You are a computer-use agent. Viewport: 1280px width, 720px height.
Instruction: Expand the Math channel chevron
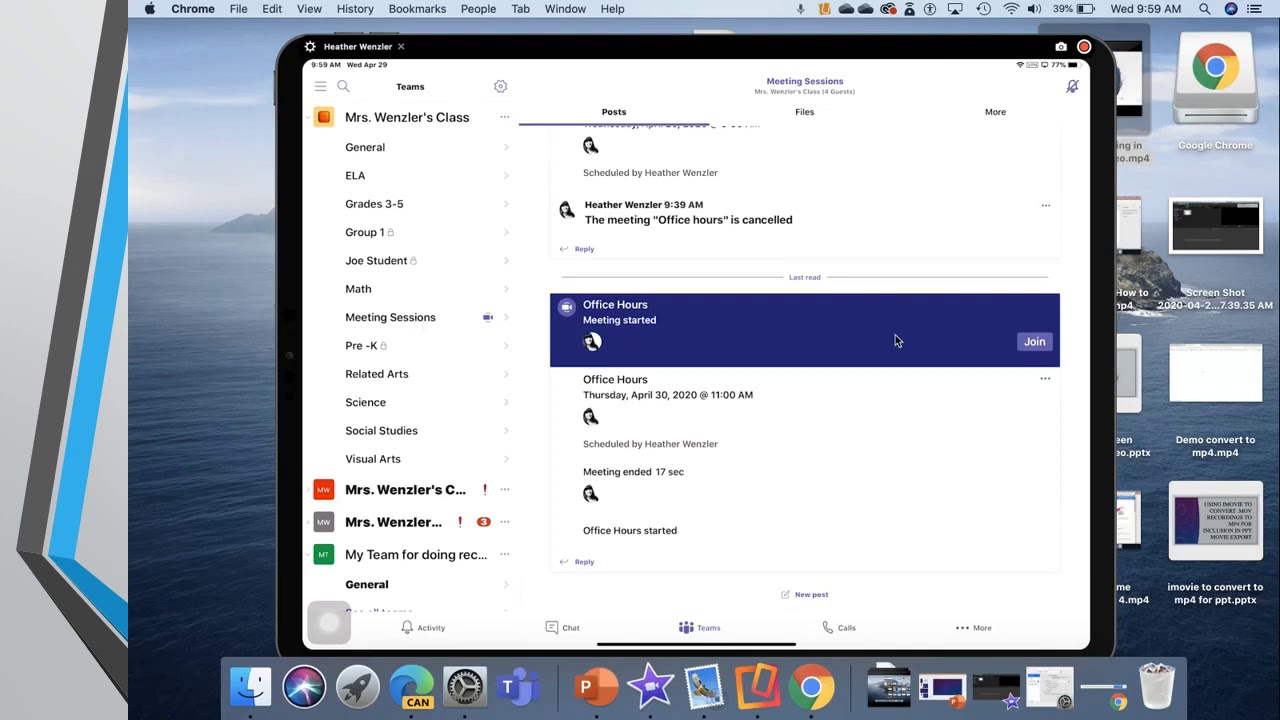(x=506, y=289)
